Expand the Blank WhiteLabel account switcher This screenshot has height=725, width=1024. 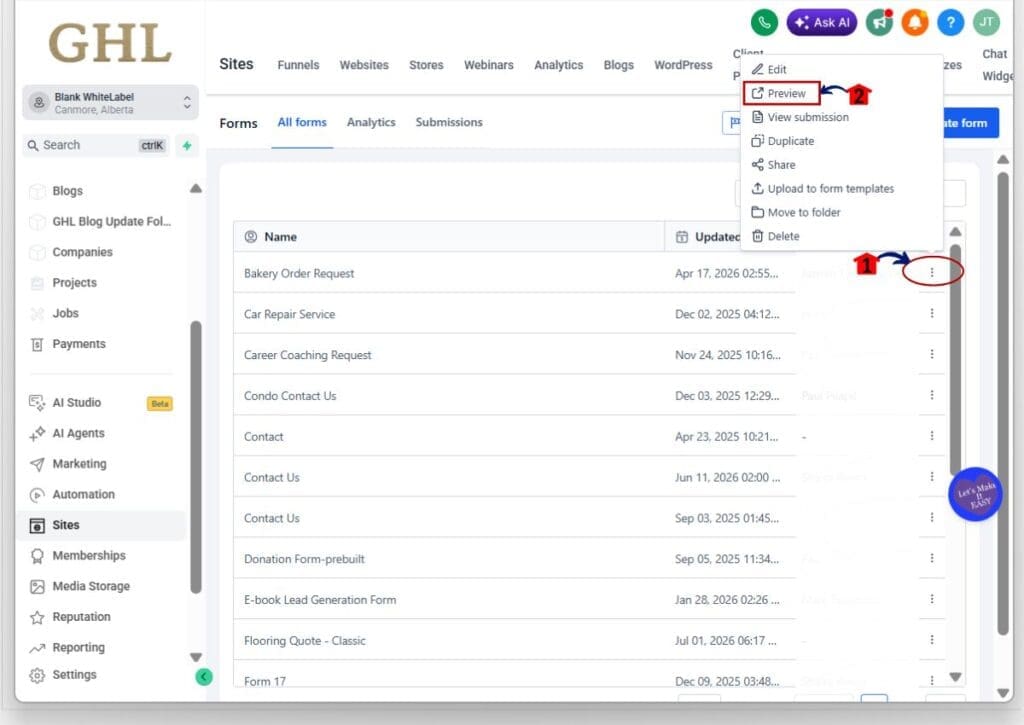[110, 103]
